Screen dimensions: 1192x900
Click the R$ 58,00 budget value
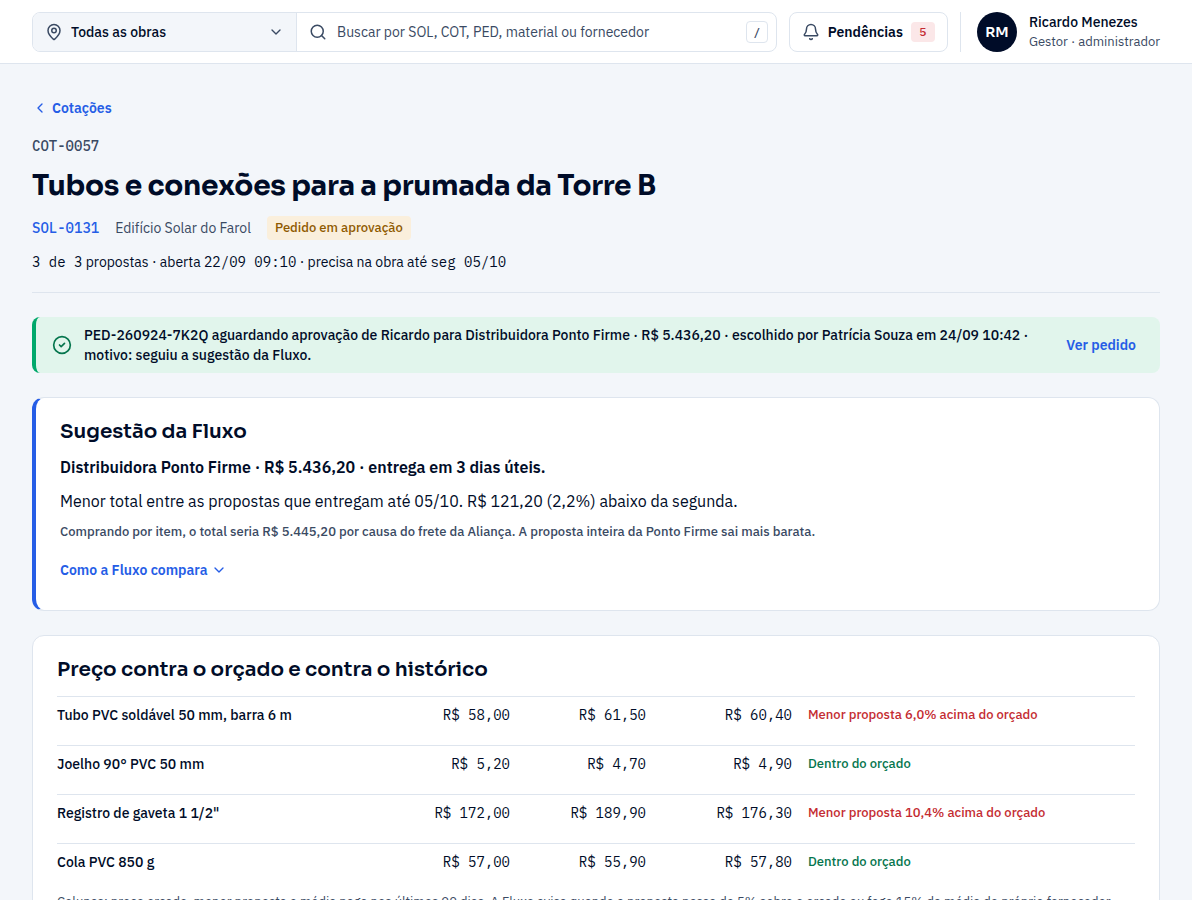(476, 715)
